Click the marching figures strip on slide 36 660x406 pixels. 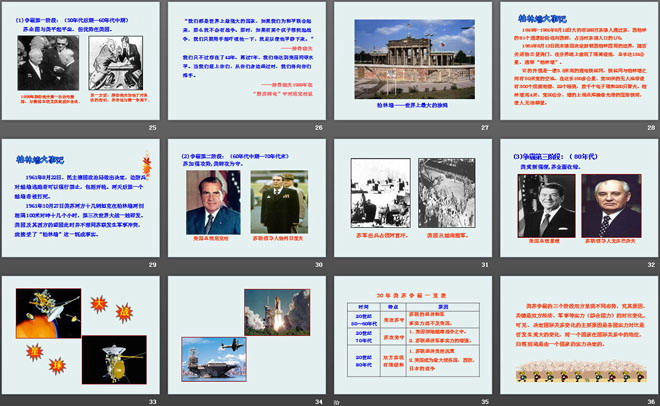581,372
